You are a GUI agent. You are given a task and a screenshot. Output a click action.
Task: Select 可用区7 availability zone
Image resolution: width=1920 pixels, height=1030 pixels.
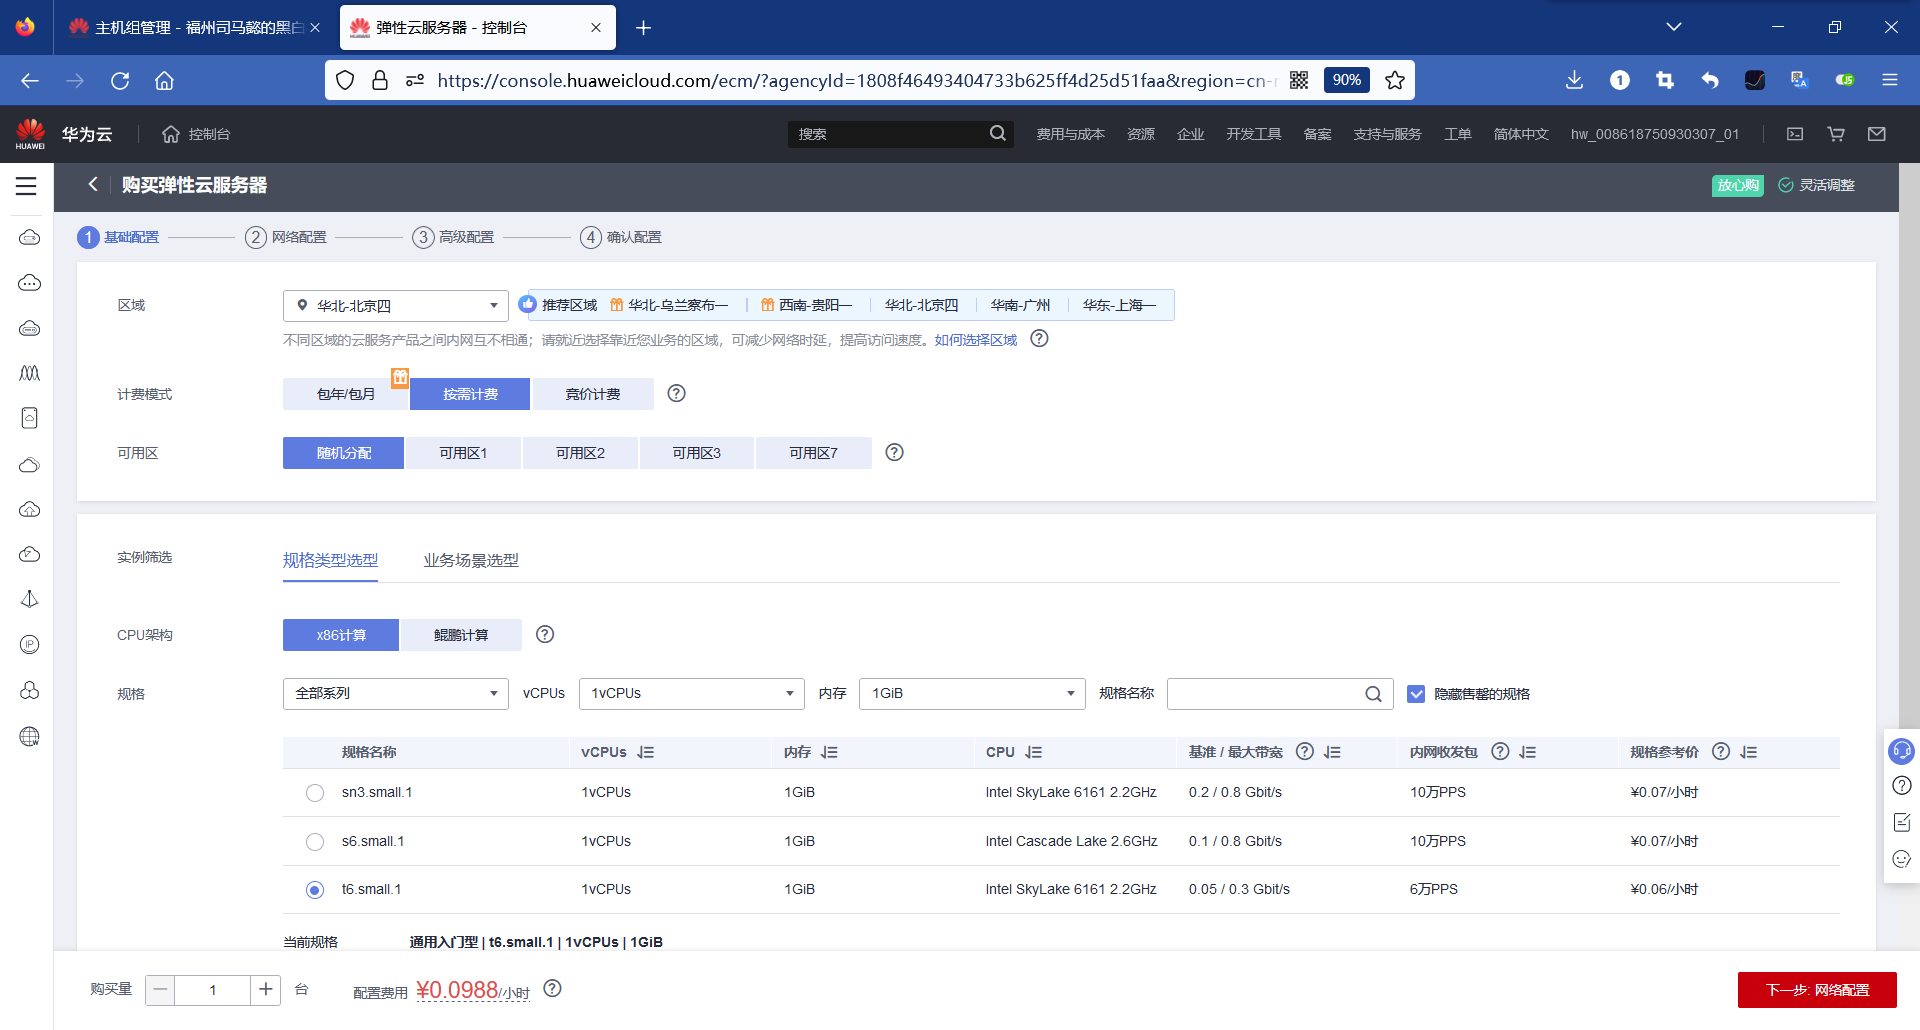814,453
